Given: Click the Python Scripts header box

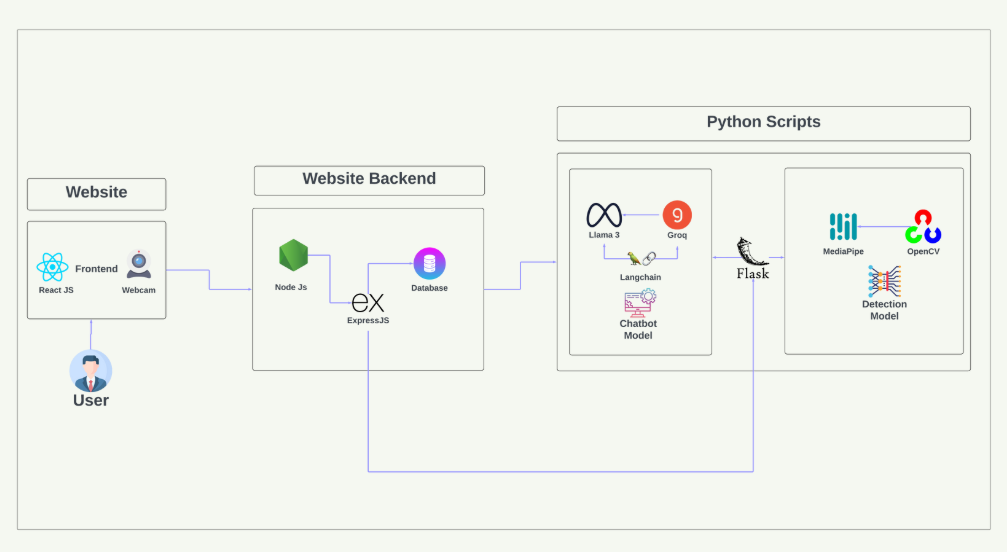Looking at the screenshot, I should click(763, 123).
